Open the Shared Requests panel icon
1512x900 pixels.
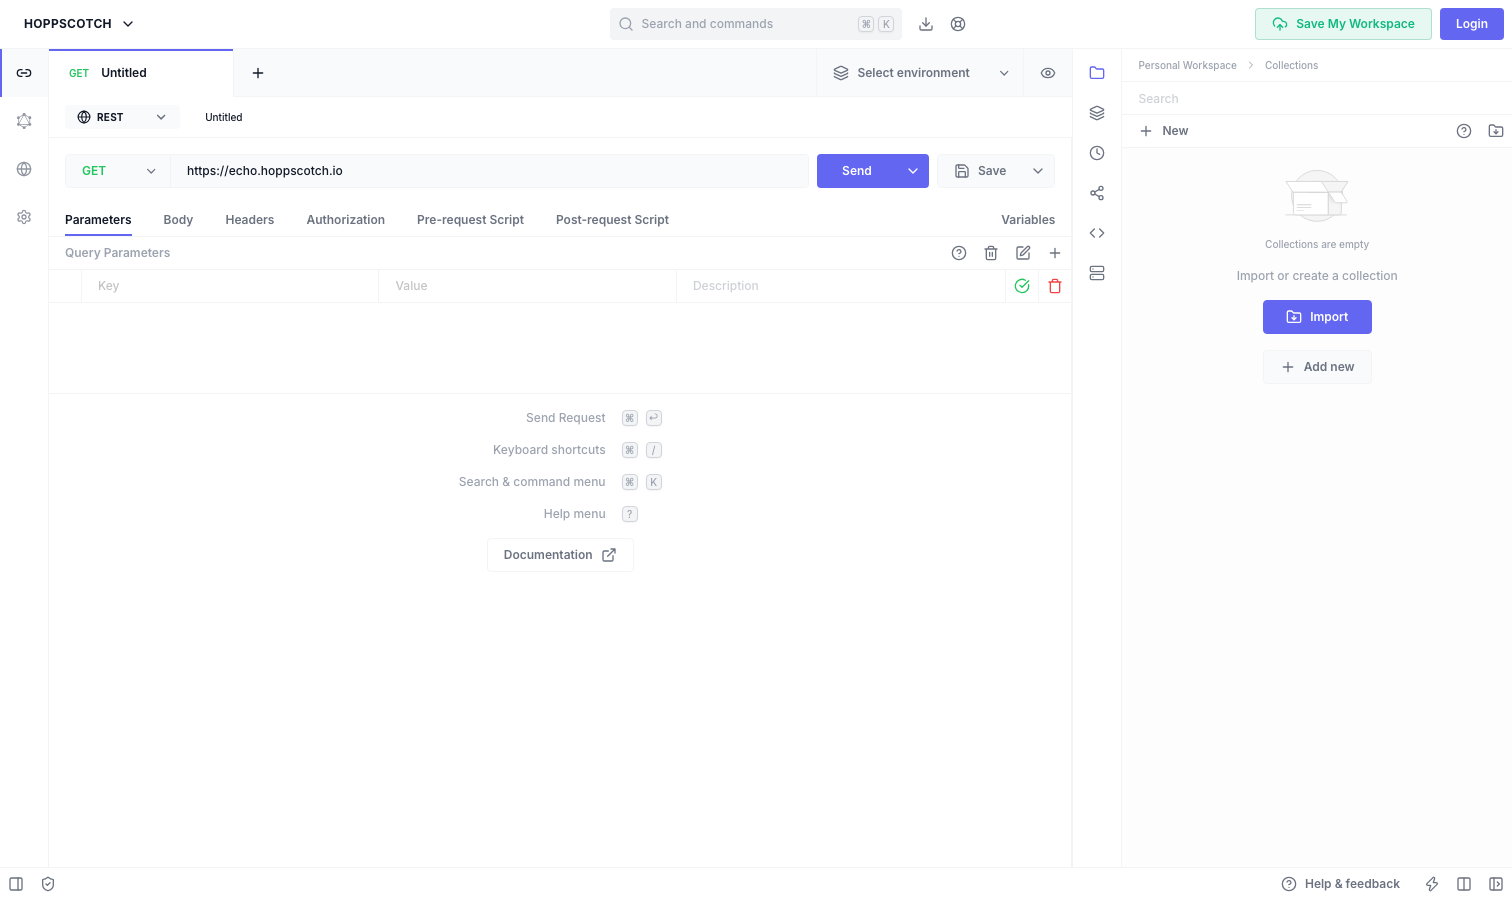pyautogui.click(x=1097, y=193)
